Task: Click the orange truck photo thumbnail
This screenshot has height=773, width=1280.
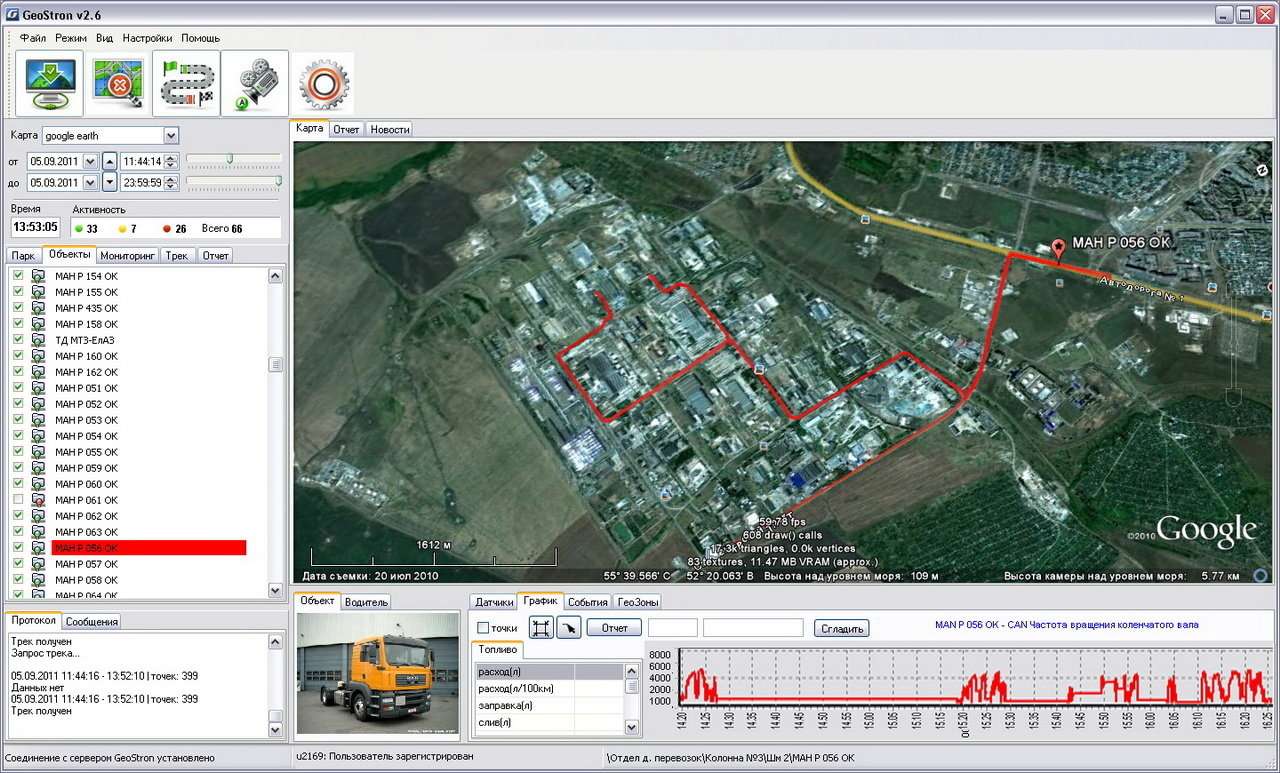Action: click(377, 673)
